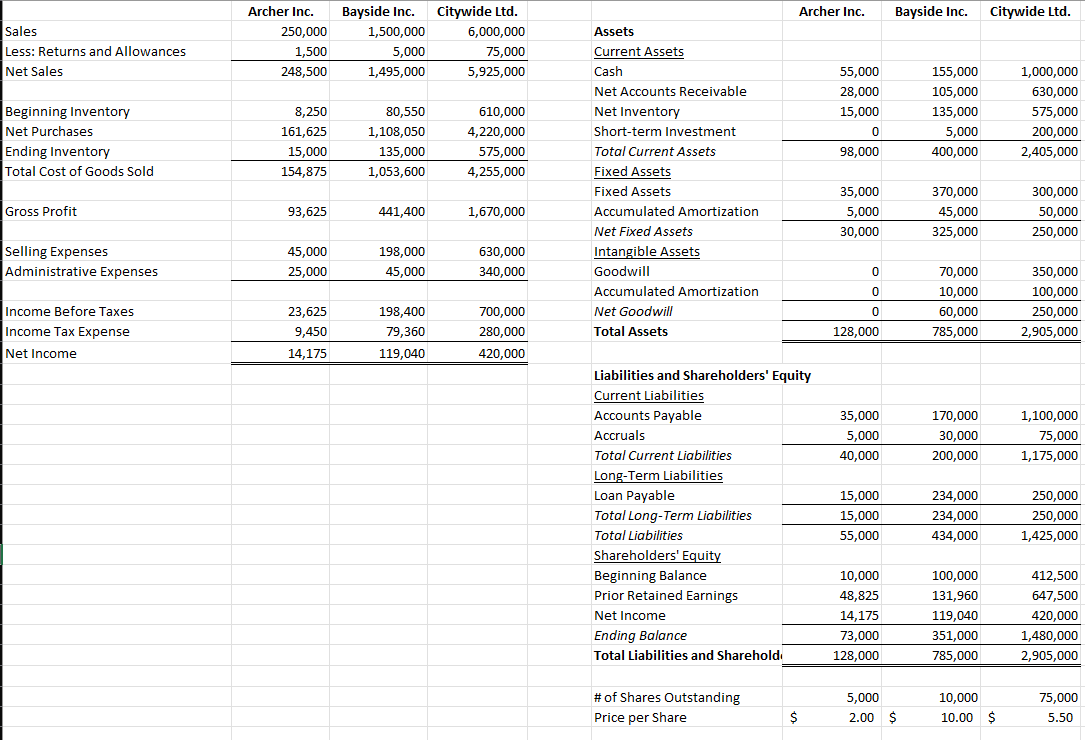
Task: Select Citywide cost of goods sold 4,255,000
Action: pyautogui.click(x=496, y=172)
